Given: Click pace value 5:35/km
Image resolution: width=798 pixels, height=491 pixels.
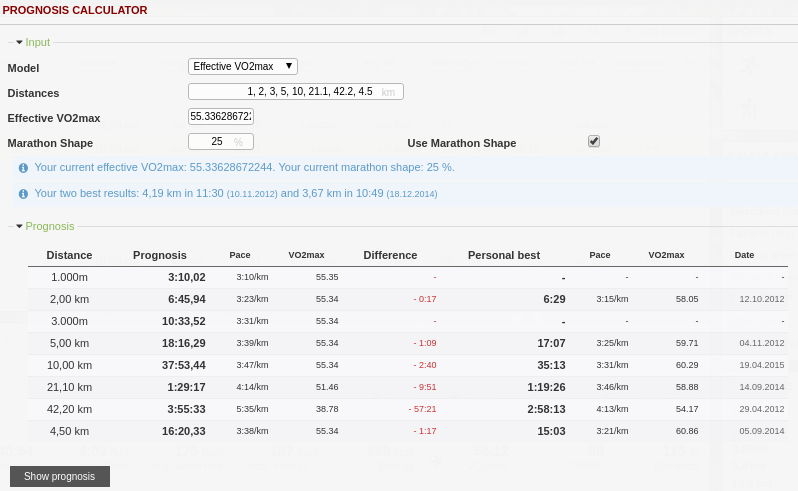Looking at the screenshot, I should (x=252, y=409).
